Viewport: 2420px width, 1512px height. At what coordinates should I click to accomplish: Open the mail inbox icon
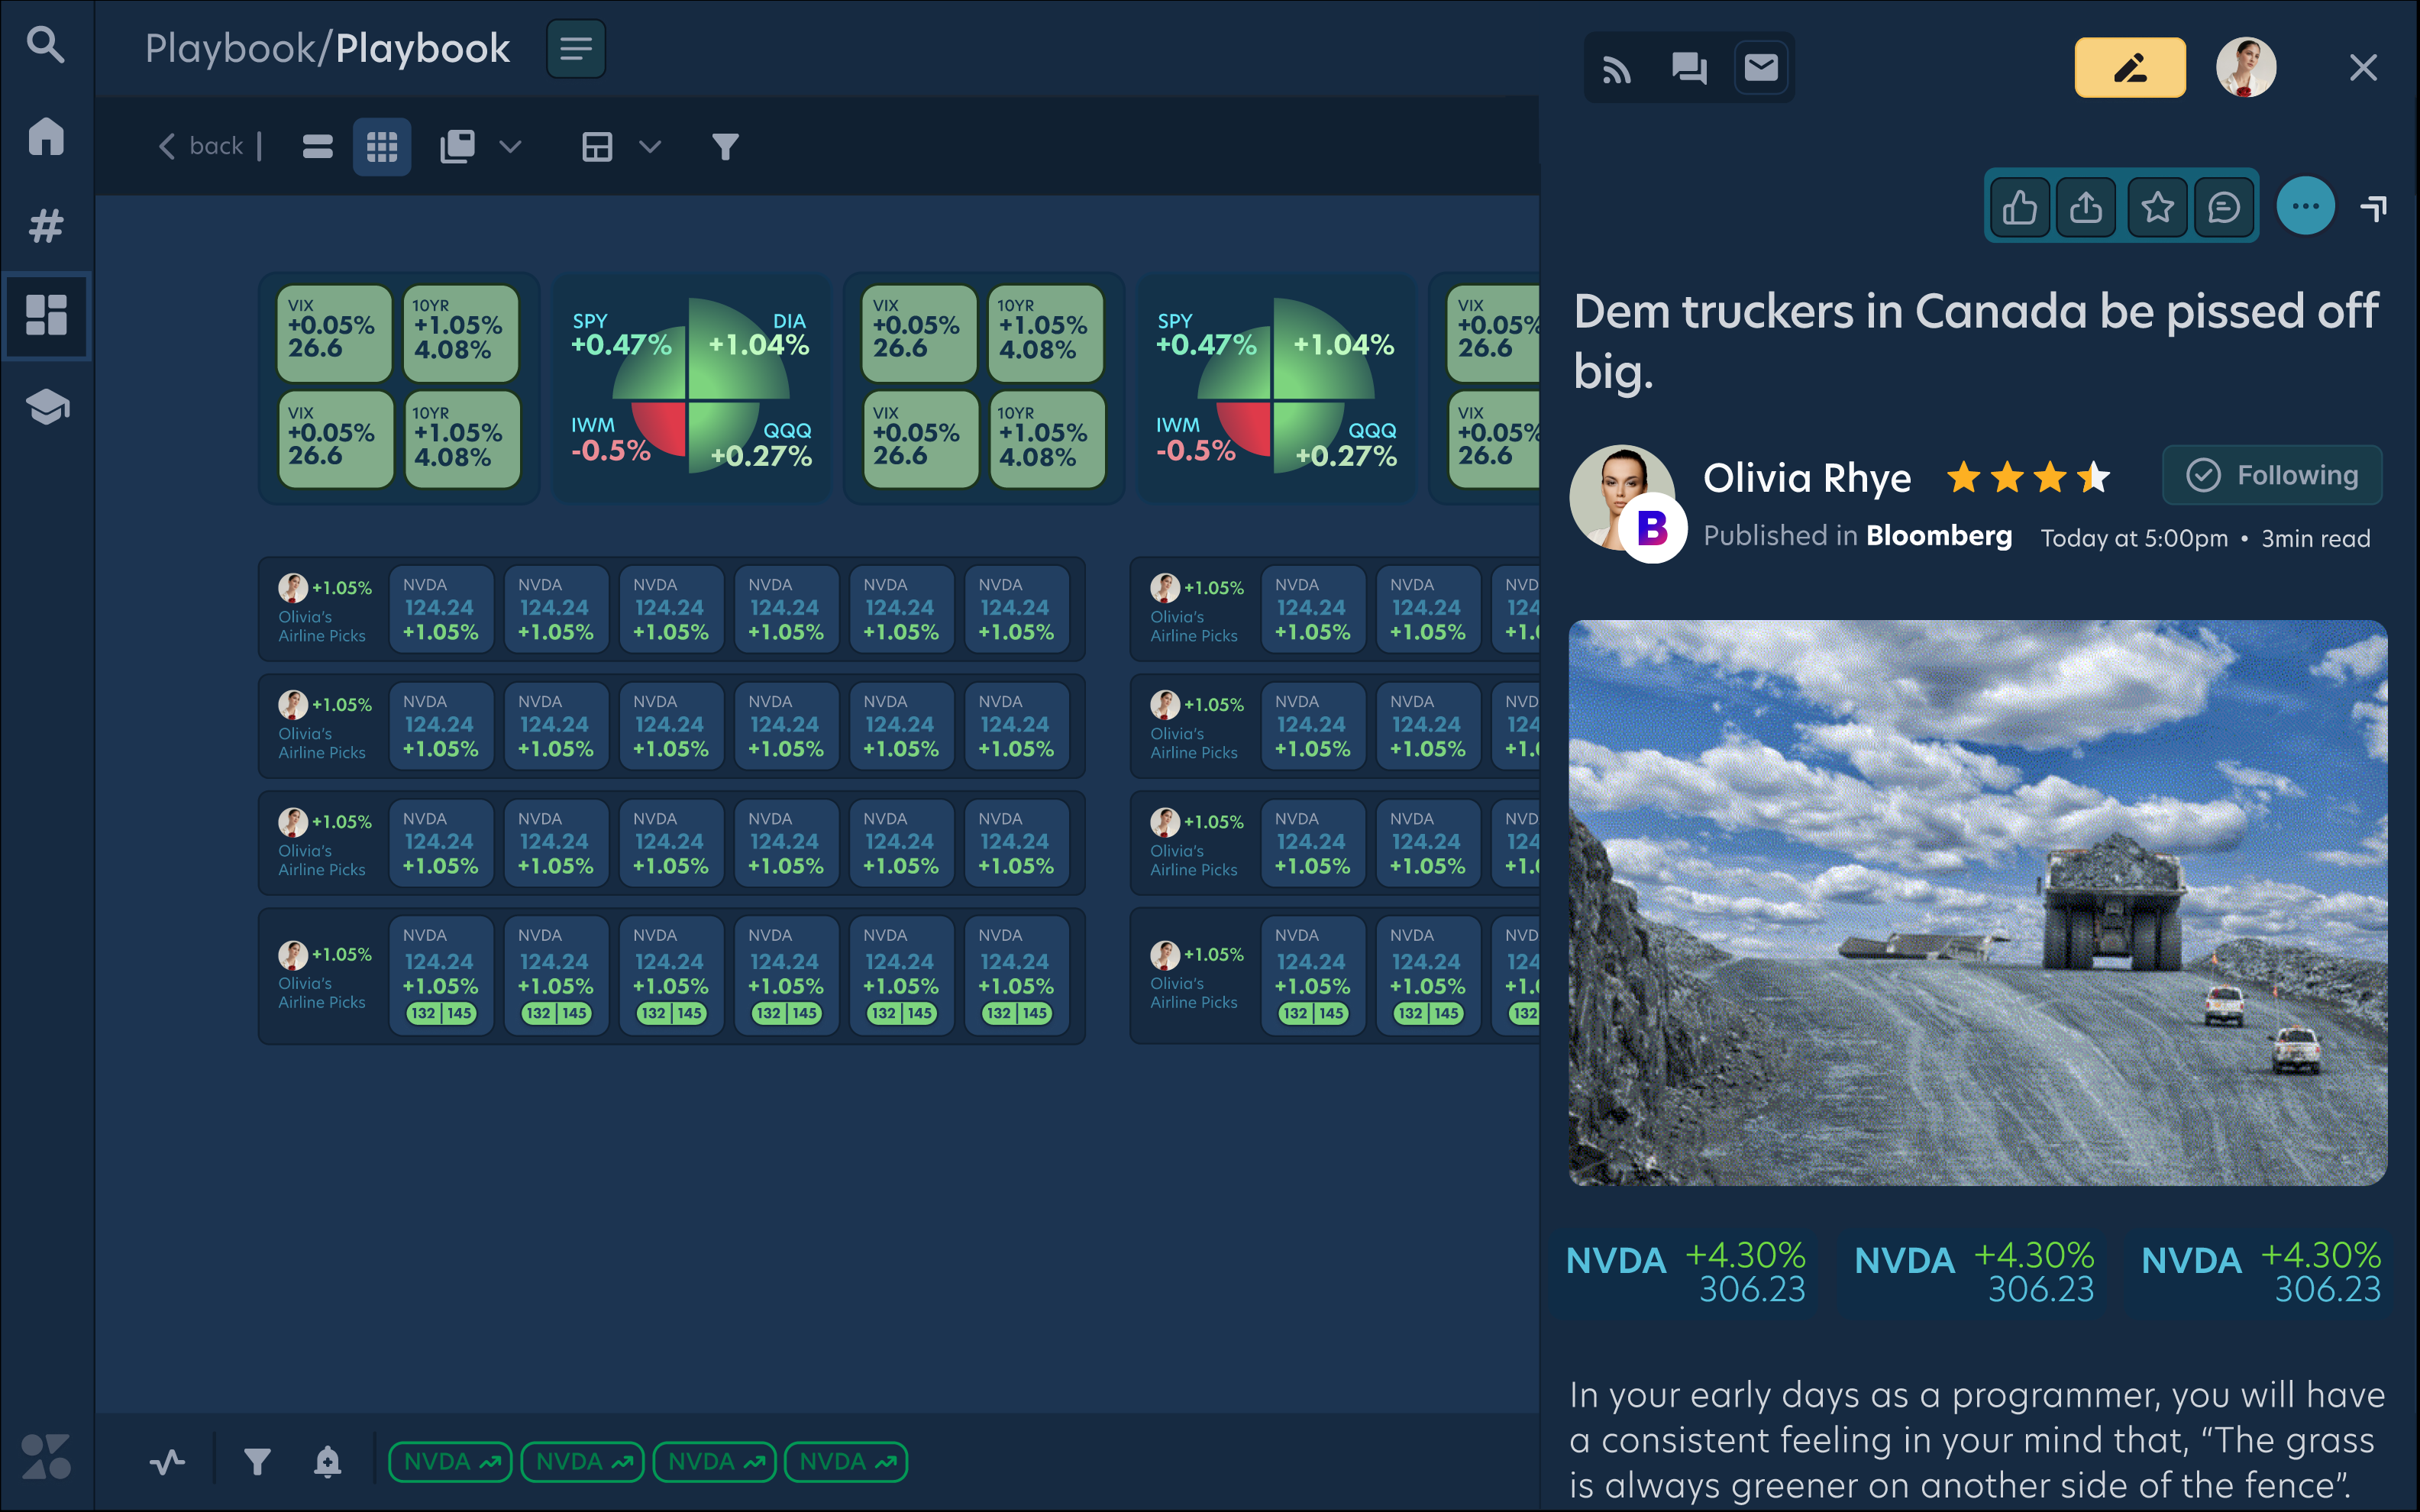1760,67
